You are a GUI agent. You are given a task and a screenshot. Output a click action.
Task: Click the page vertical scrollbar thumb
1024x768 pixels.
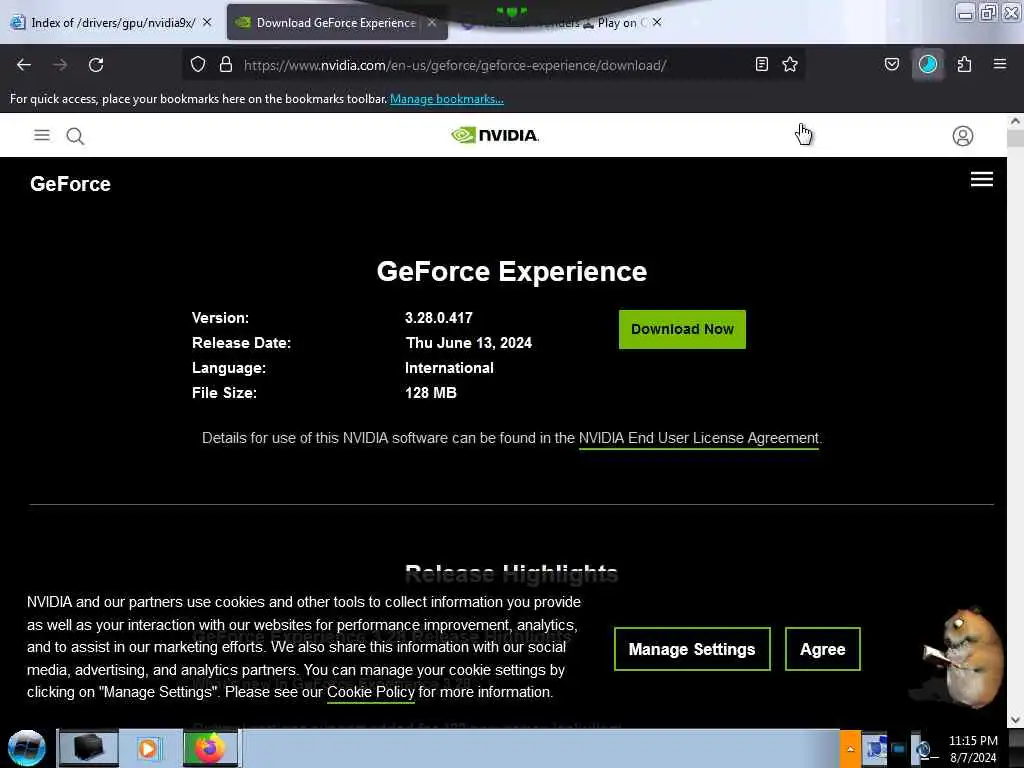click(x=1015, y=138)
